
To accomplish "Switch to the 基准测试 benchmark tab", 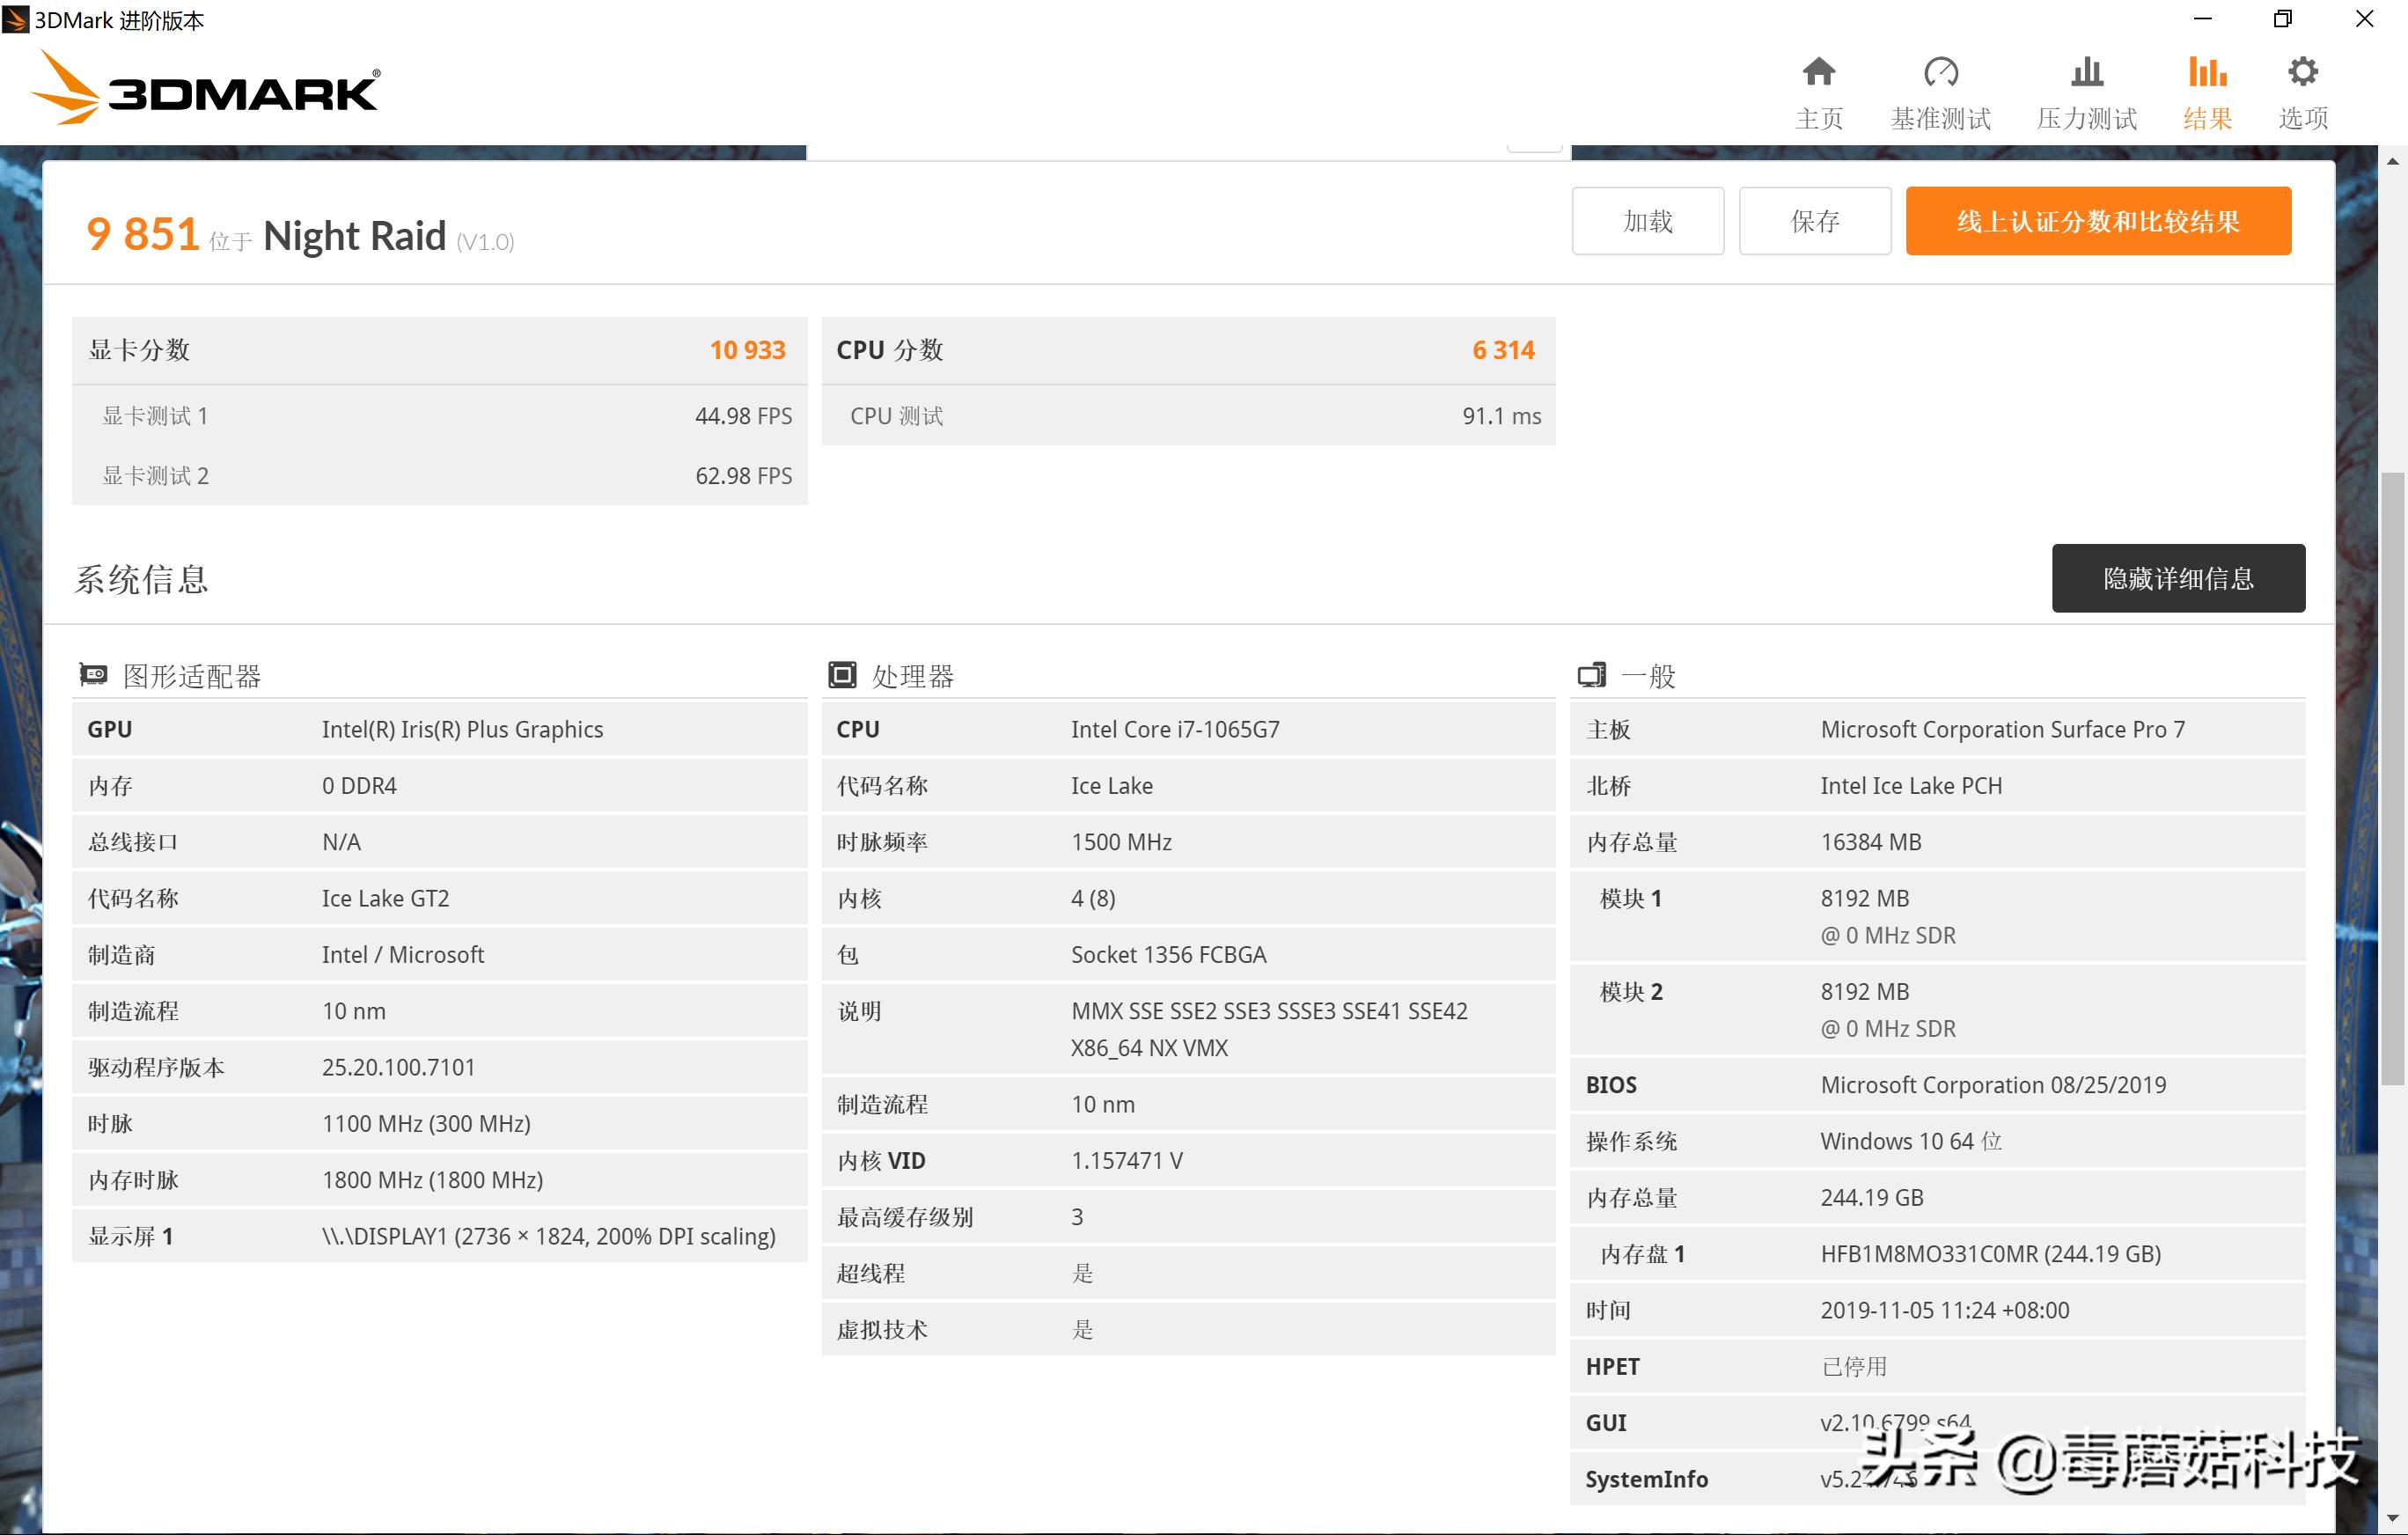I will (x=1940, y=88).
